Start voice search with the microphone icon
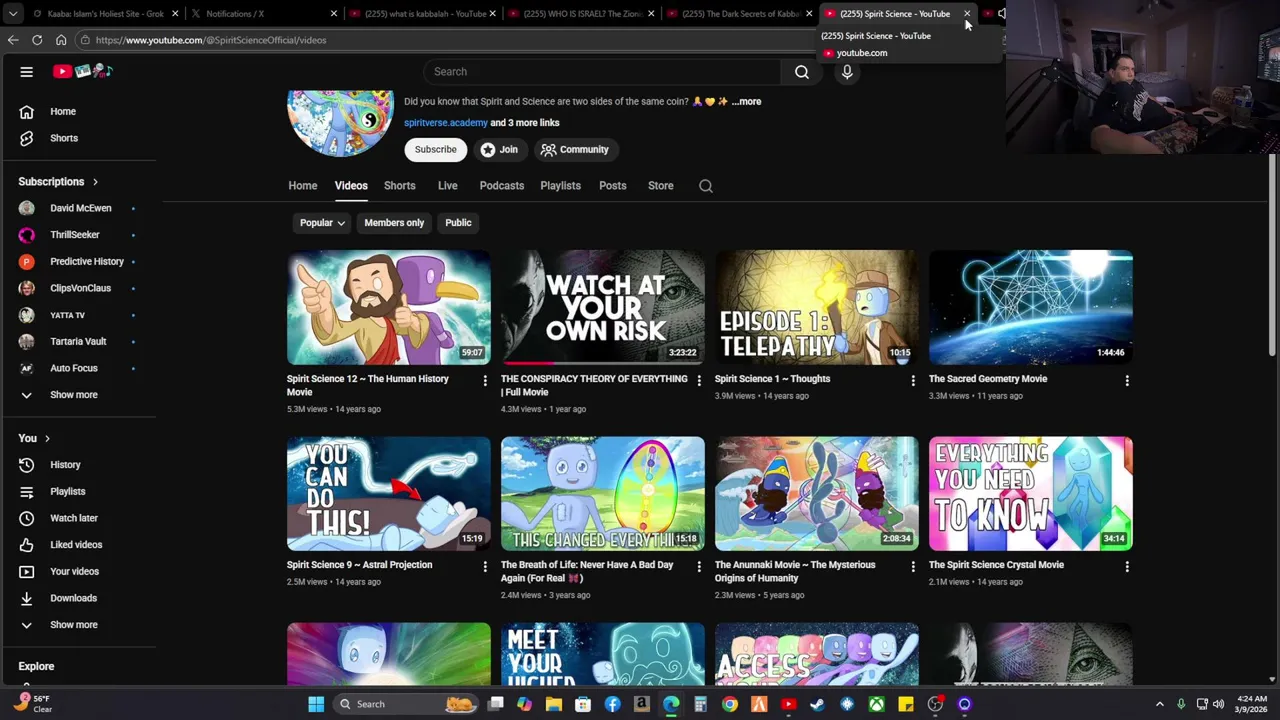This screenshot has height=720, width=1280. coord(847,72)
